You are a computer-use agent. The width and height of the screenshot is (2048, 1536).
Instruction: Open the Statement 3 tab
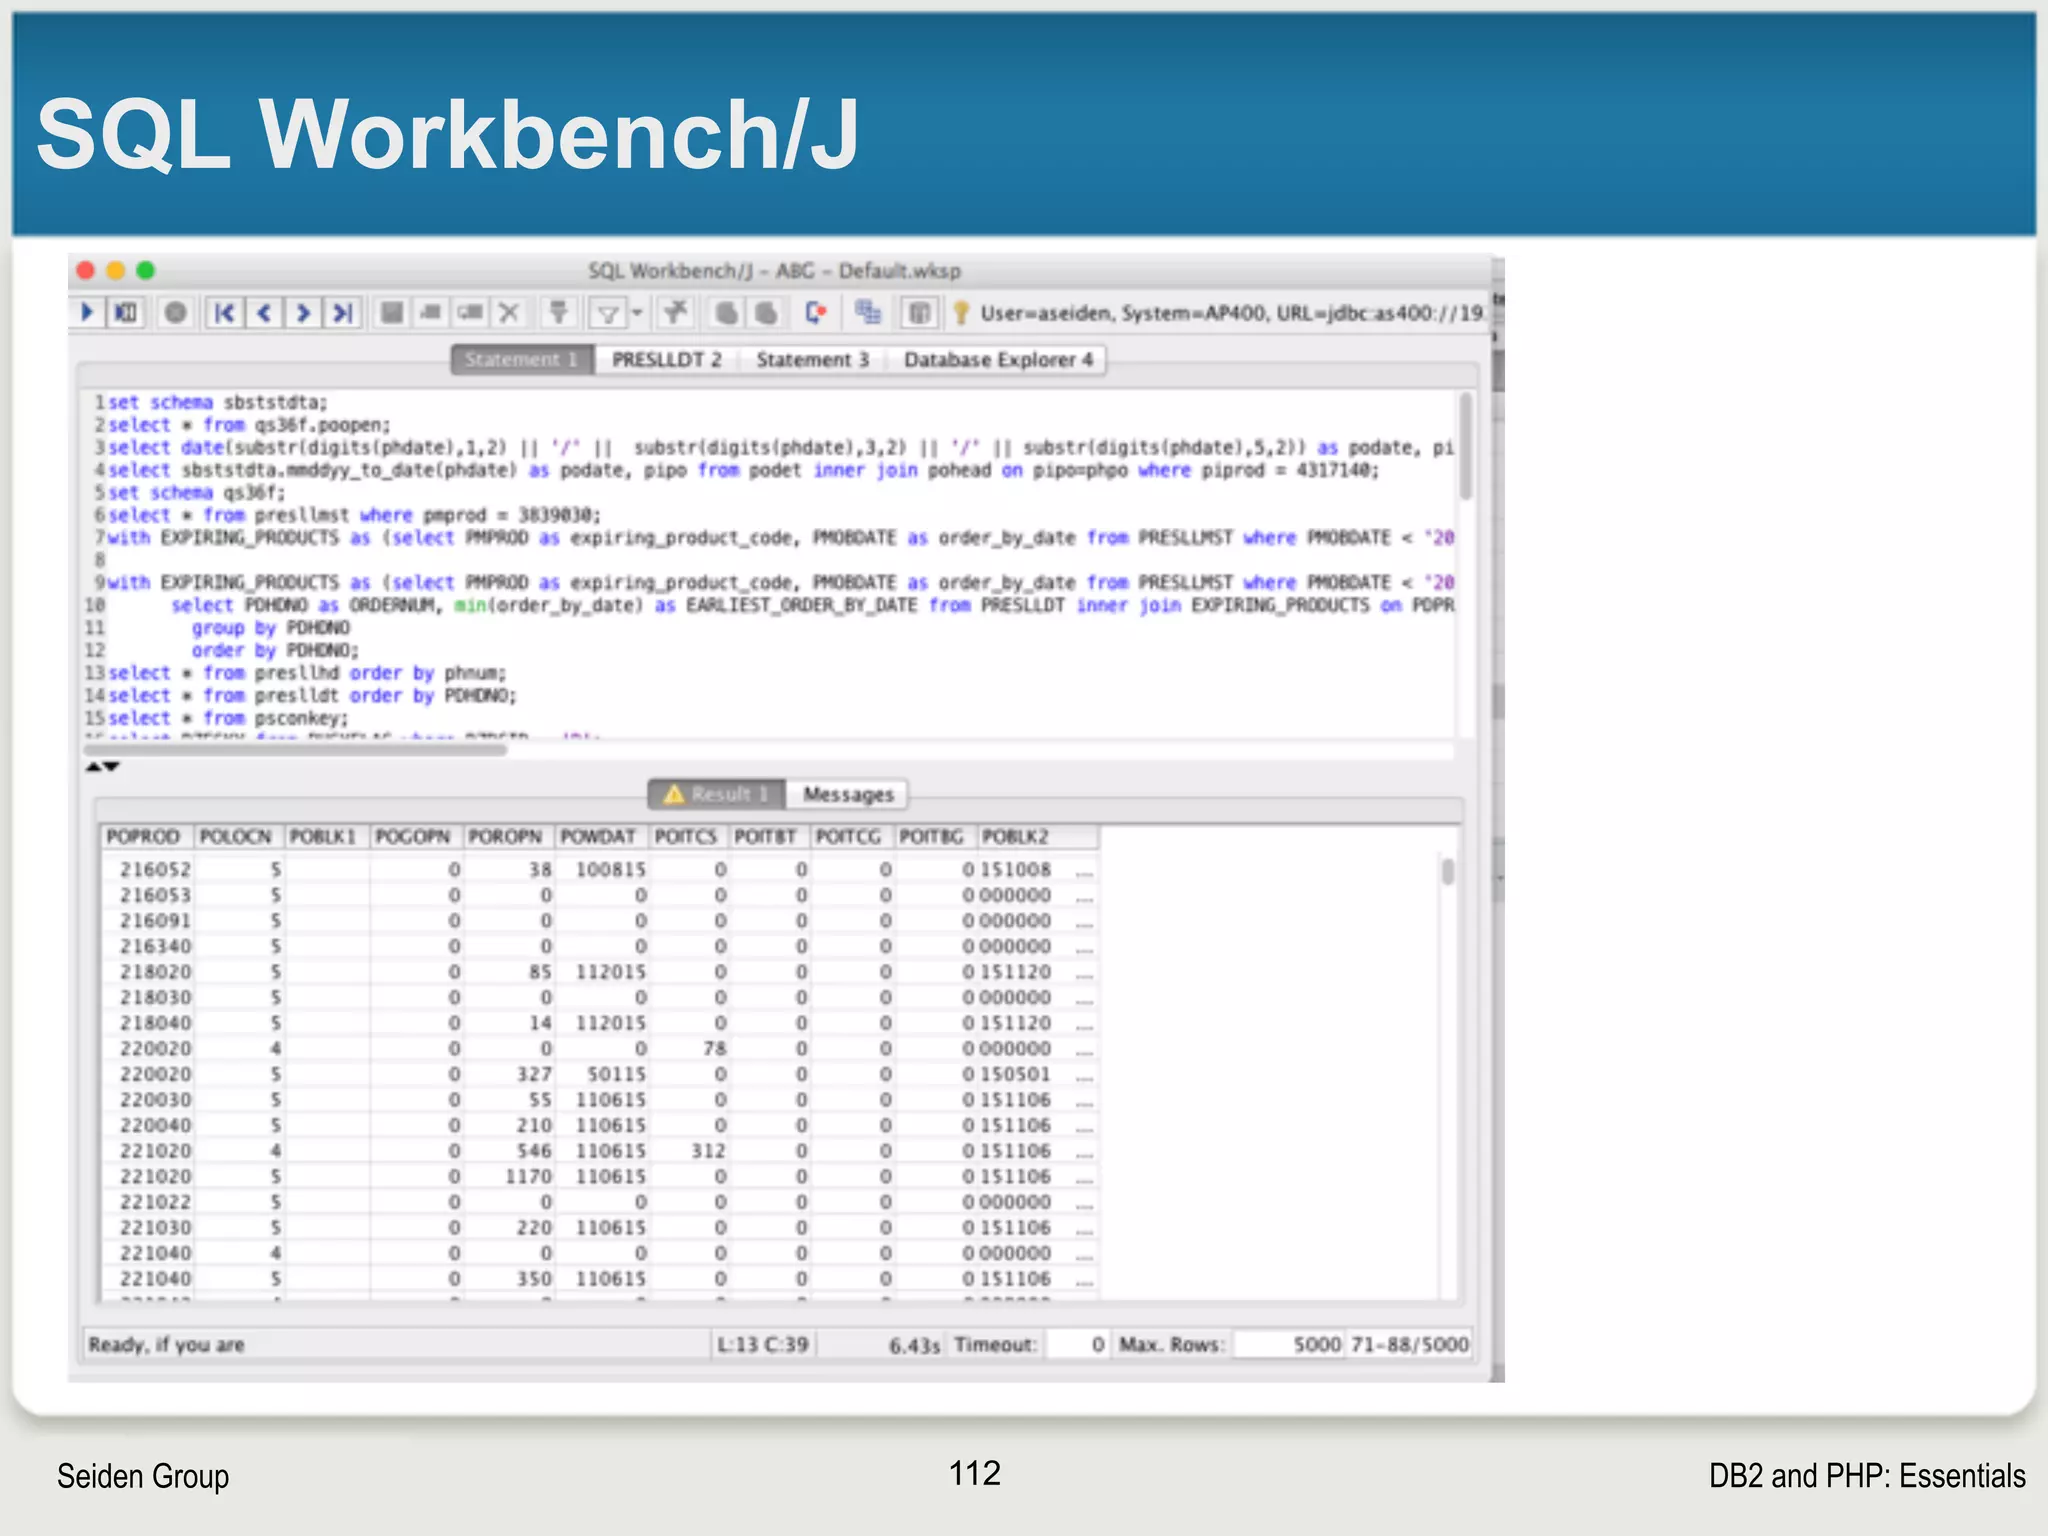(813, 359)
